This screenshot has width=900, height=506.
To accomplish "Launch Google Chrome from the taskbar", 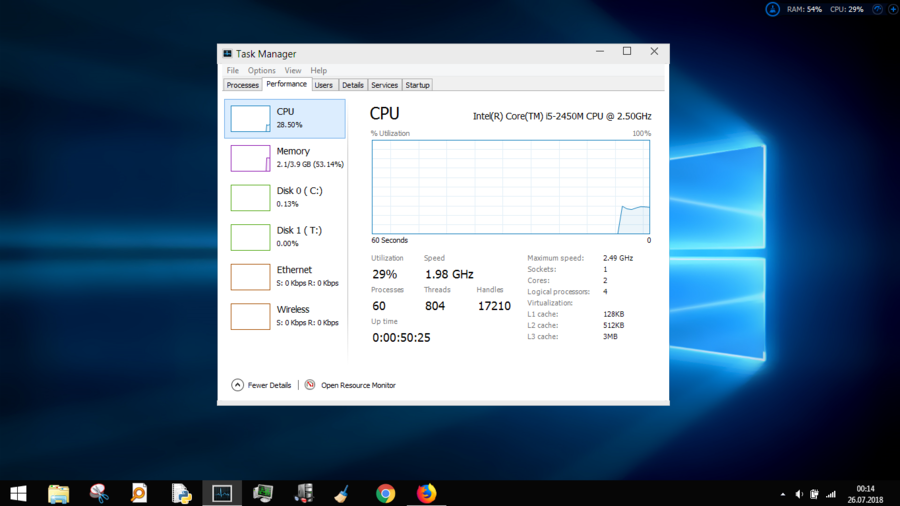I will 385,493.
